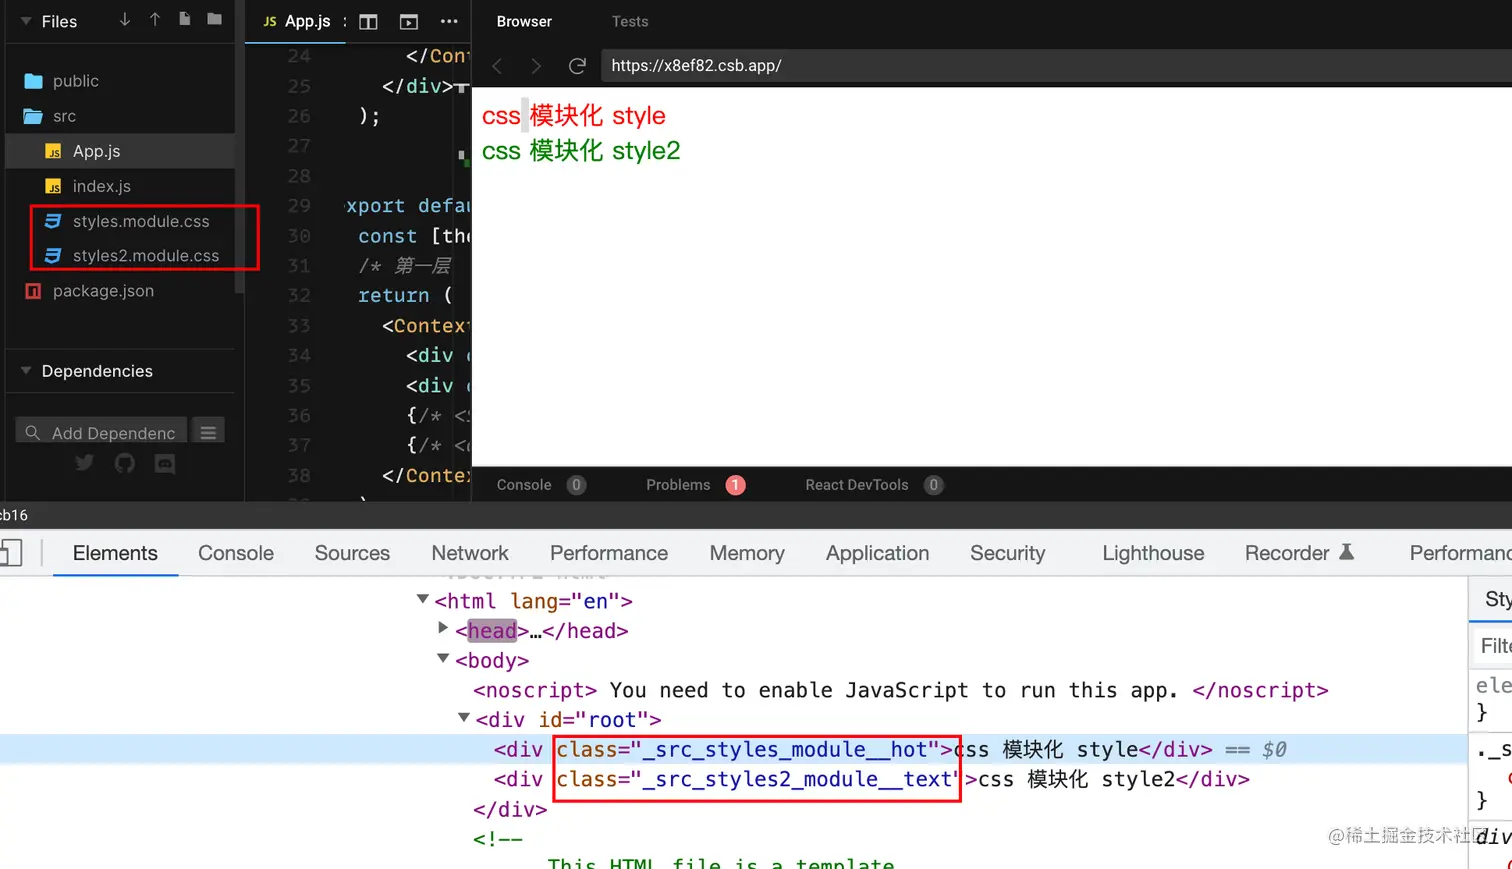Click the CSS icon beside styles.module.css
1512x869 pixels.
(53, 221)
